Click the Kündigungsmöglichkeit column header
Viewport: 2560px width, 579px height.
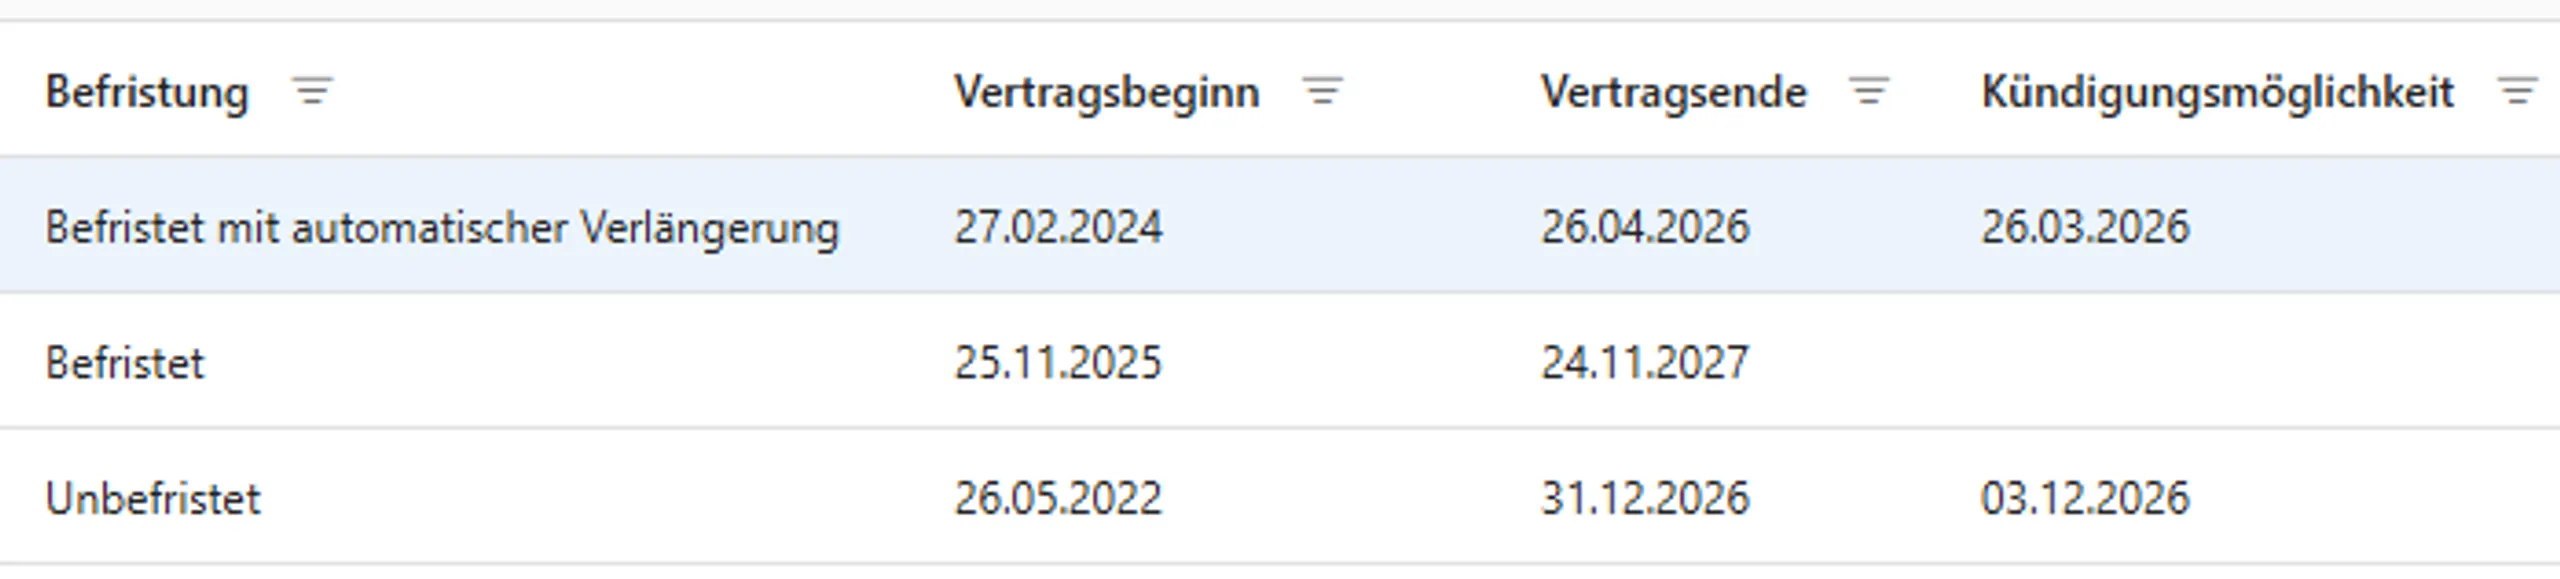tap(2218, 92)
